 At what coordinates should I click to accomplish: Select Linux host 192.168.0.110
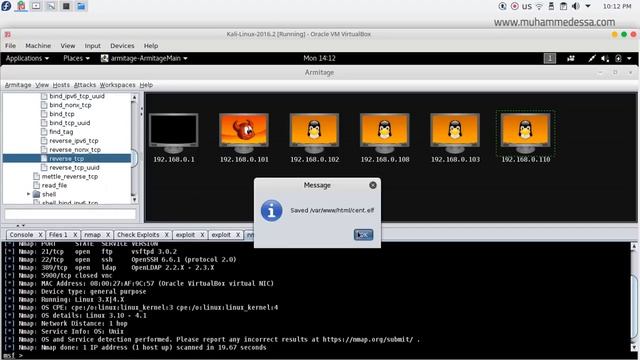525,133
